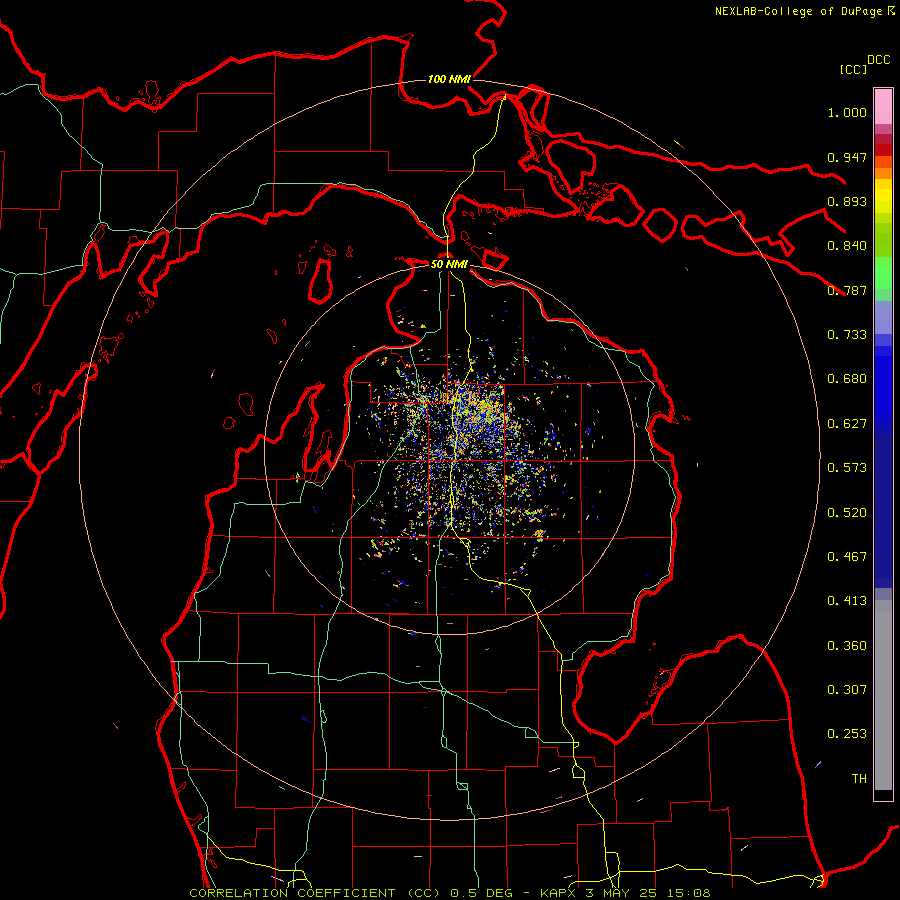Select the 0.947 value on the color scale
The height and width of the screenshot is (900, 900).
847,157
